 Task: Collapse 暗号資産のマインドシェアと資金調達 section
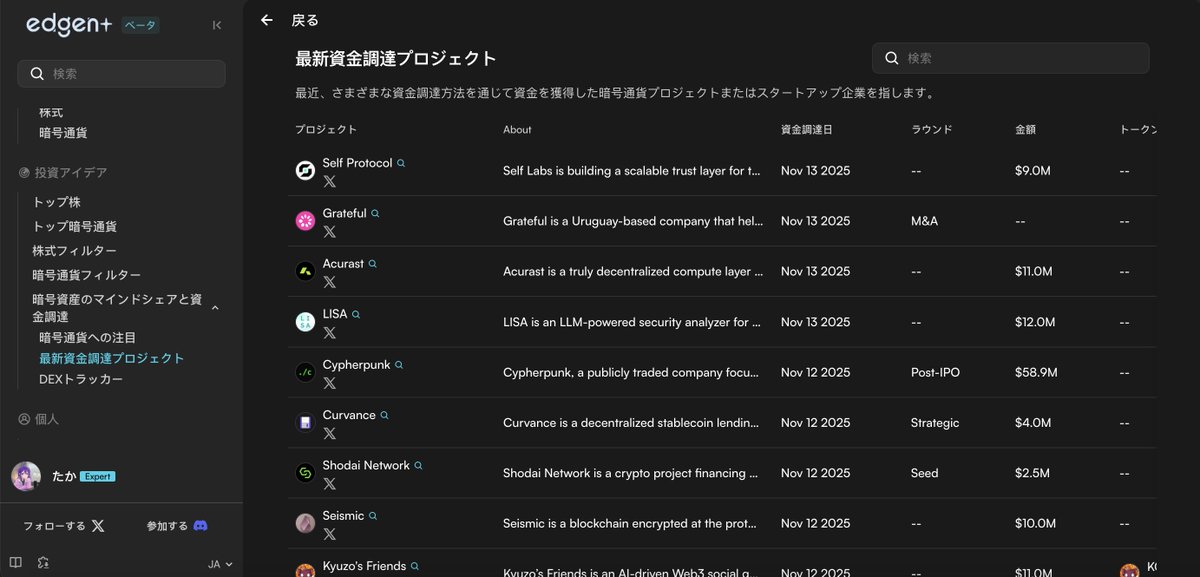click(214, 308)
